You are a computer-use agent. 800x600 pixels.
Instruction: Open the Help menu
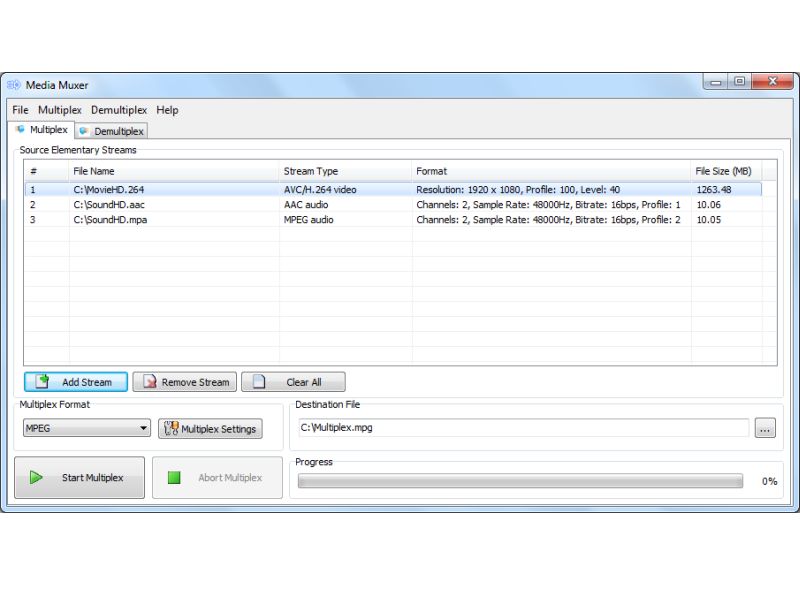click(167, 110)
